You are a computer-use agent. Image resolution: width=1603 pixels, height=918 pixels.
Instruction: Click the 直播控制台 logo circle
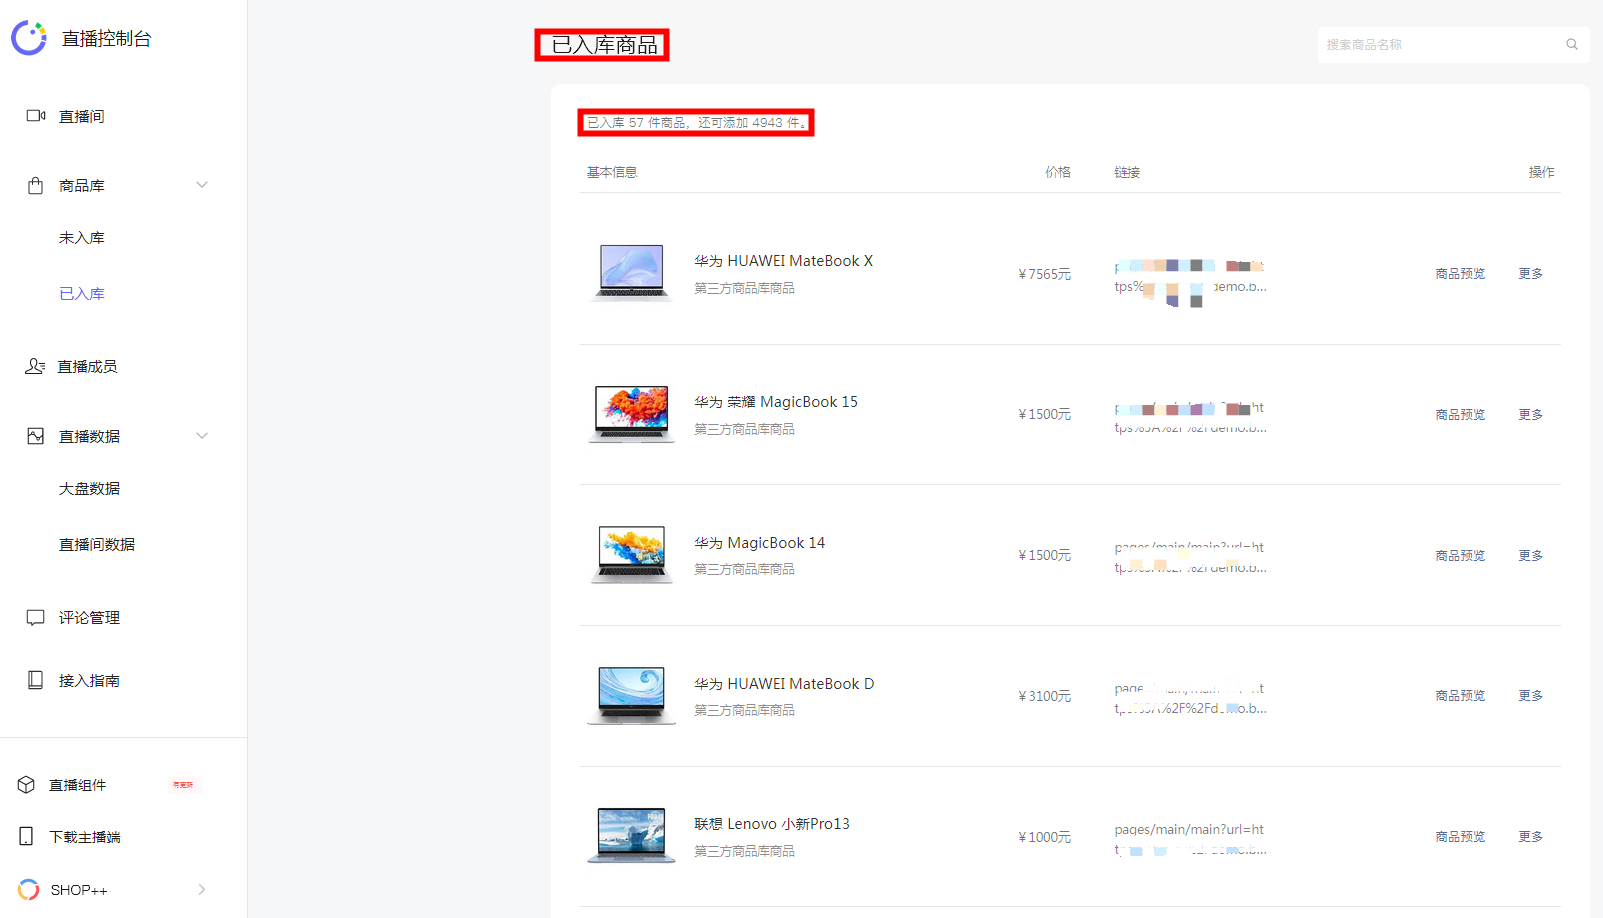29,38
